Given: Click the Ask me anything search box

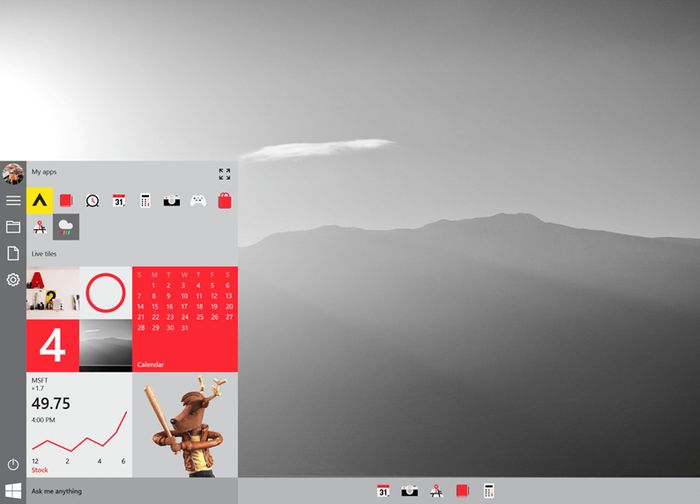Looking at the screenshot, I should click(132, 491).
